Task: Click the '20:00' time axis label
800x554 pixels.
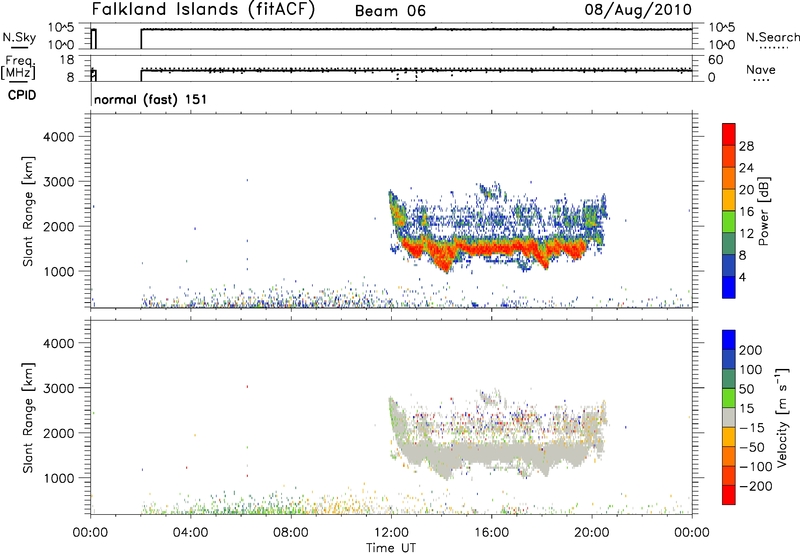Action: point(592,533)
